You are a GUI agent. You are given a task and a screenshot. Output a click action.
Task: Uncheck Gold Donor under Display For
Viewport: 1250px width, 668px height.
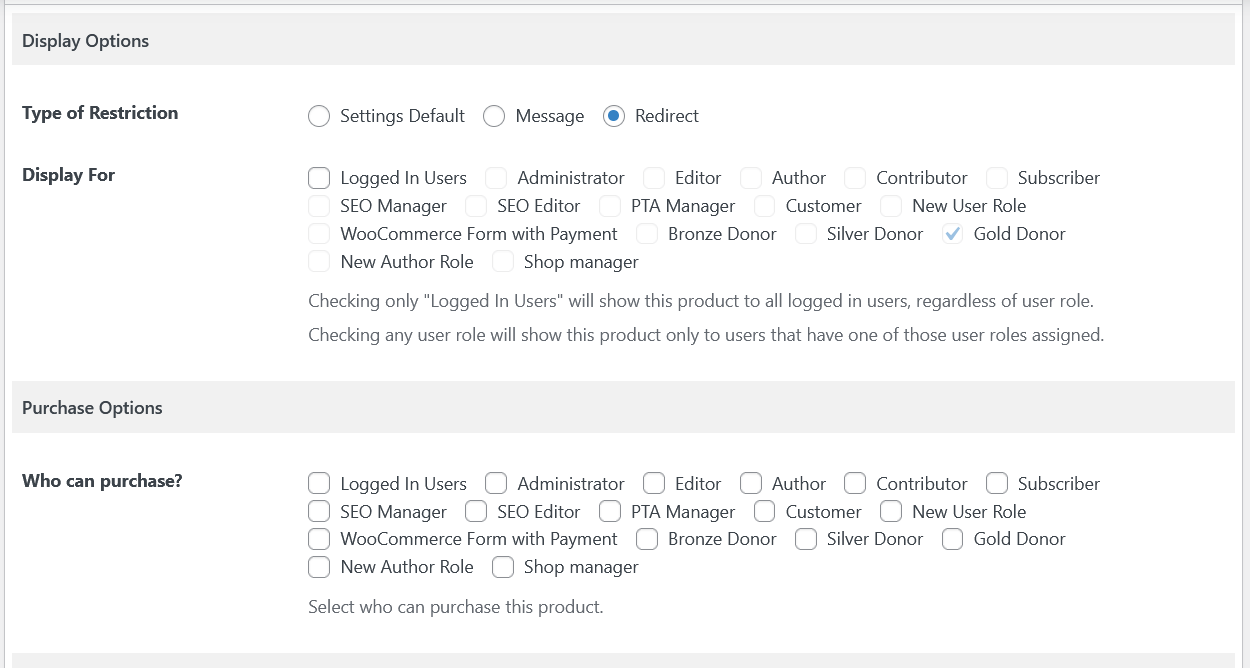tap(953, 234)
